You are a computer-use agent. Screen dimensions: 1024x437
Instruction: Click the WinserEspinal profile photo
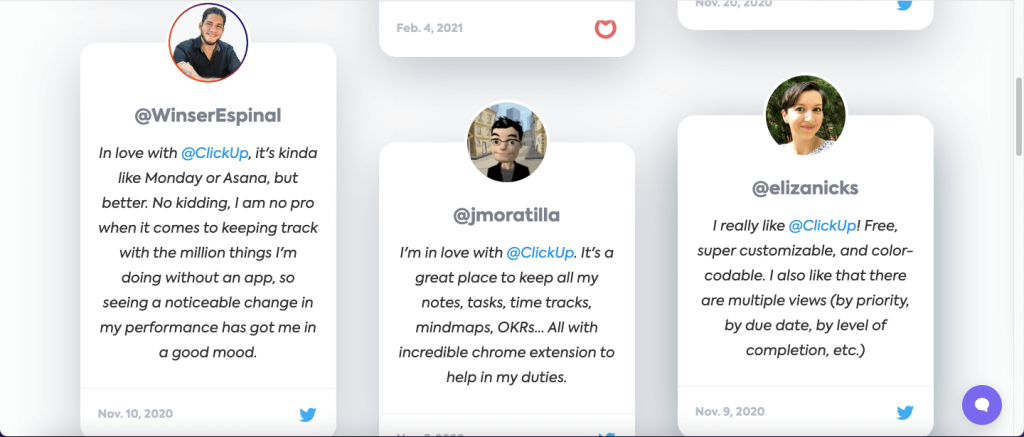tap(208, 42)
